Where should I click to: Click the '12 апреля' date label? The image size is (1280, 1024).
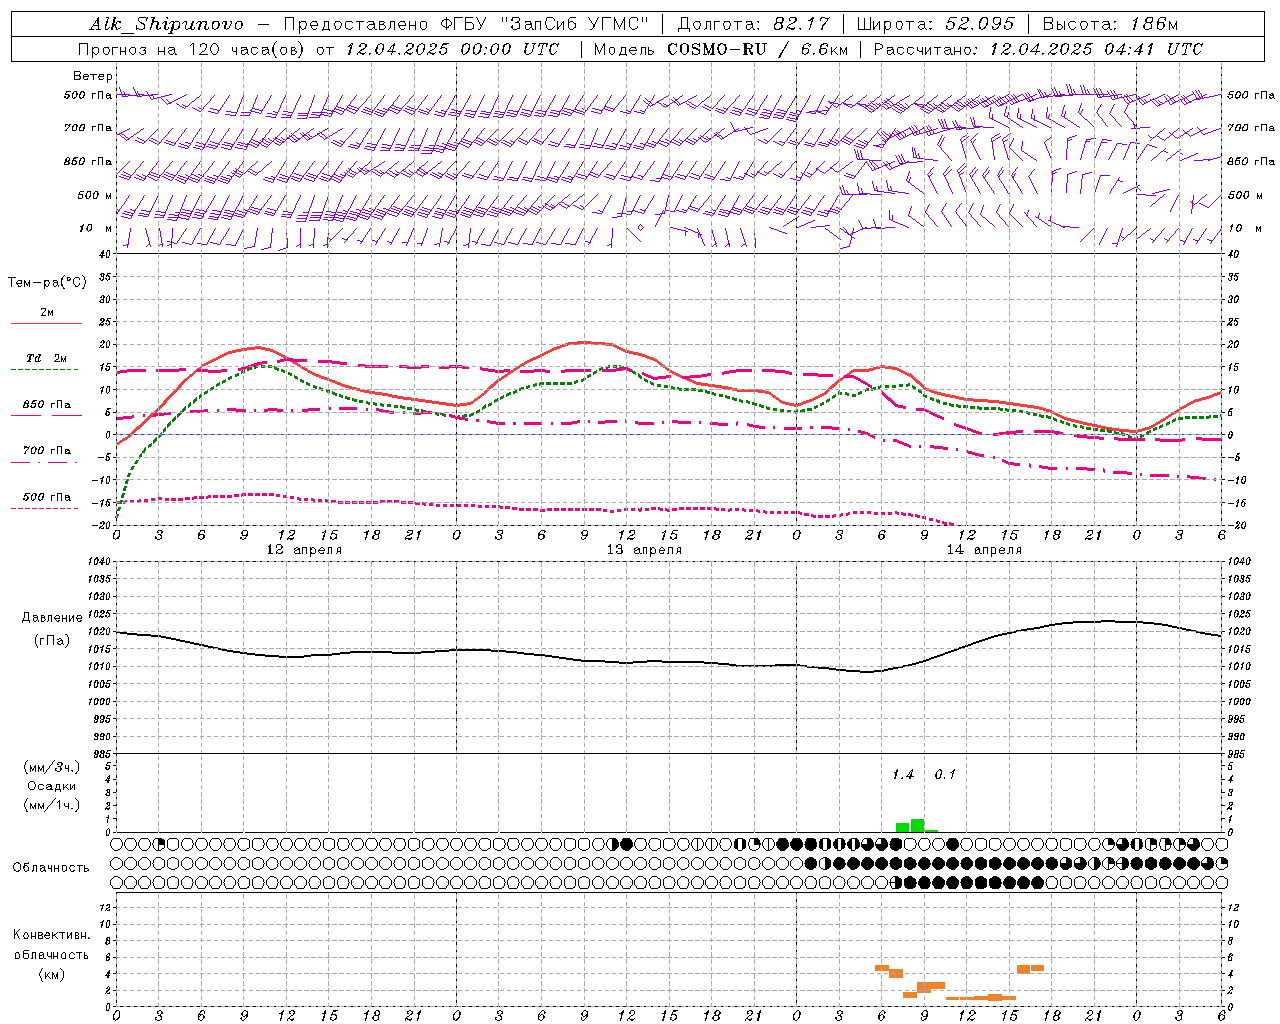[x=304, y=550]
